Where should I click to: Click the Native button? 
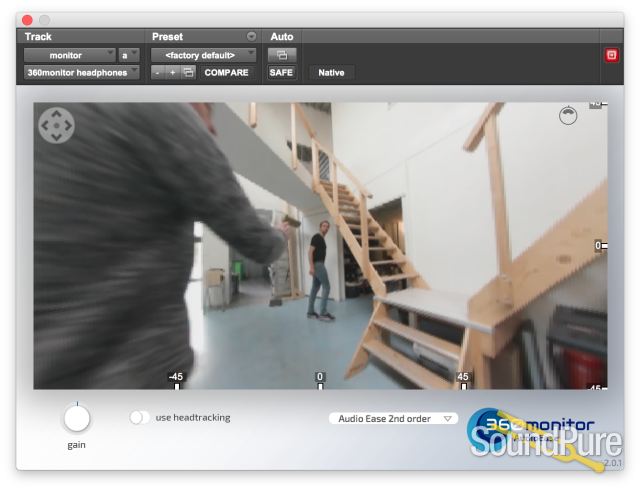(x=330, y=73)
